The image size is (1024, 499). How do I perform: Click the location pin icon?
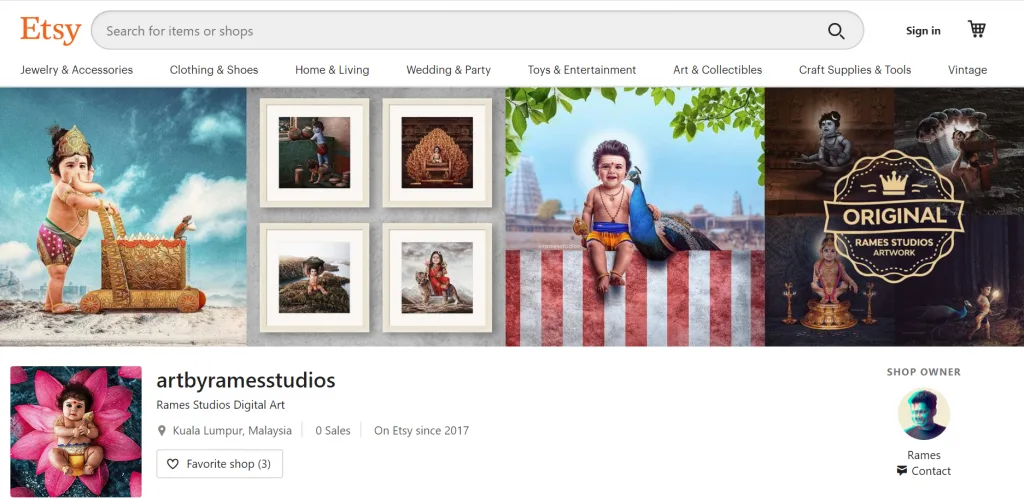coord(162,431)
